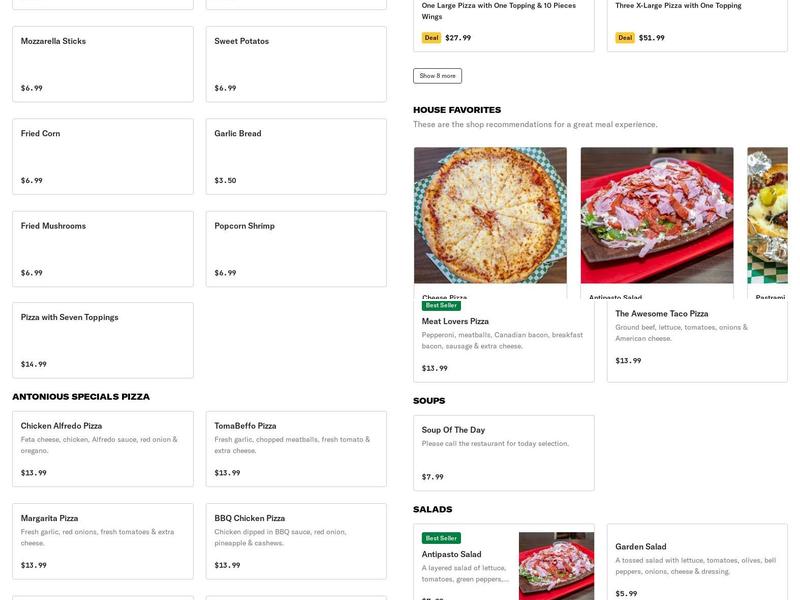Open Soup Of The Day item

(503, 452)
